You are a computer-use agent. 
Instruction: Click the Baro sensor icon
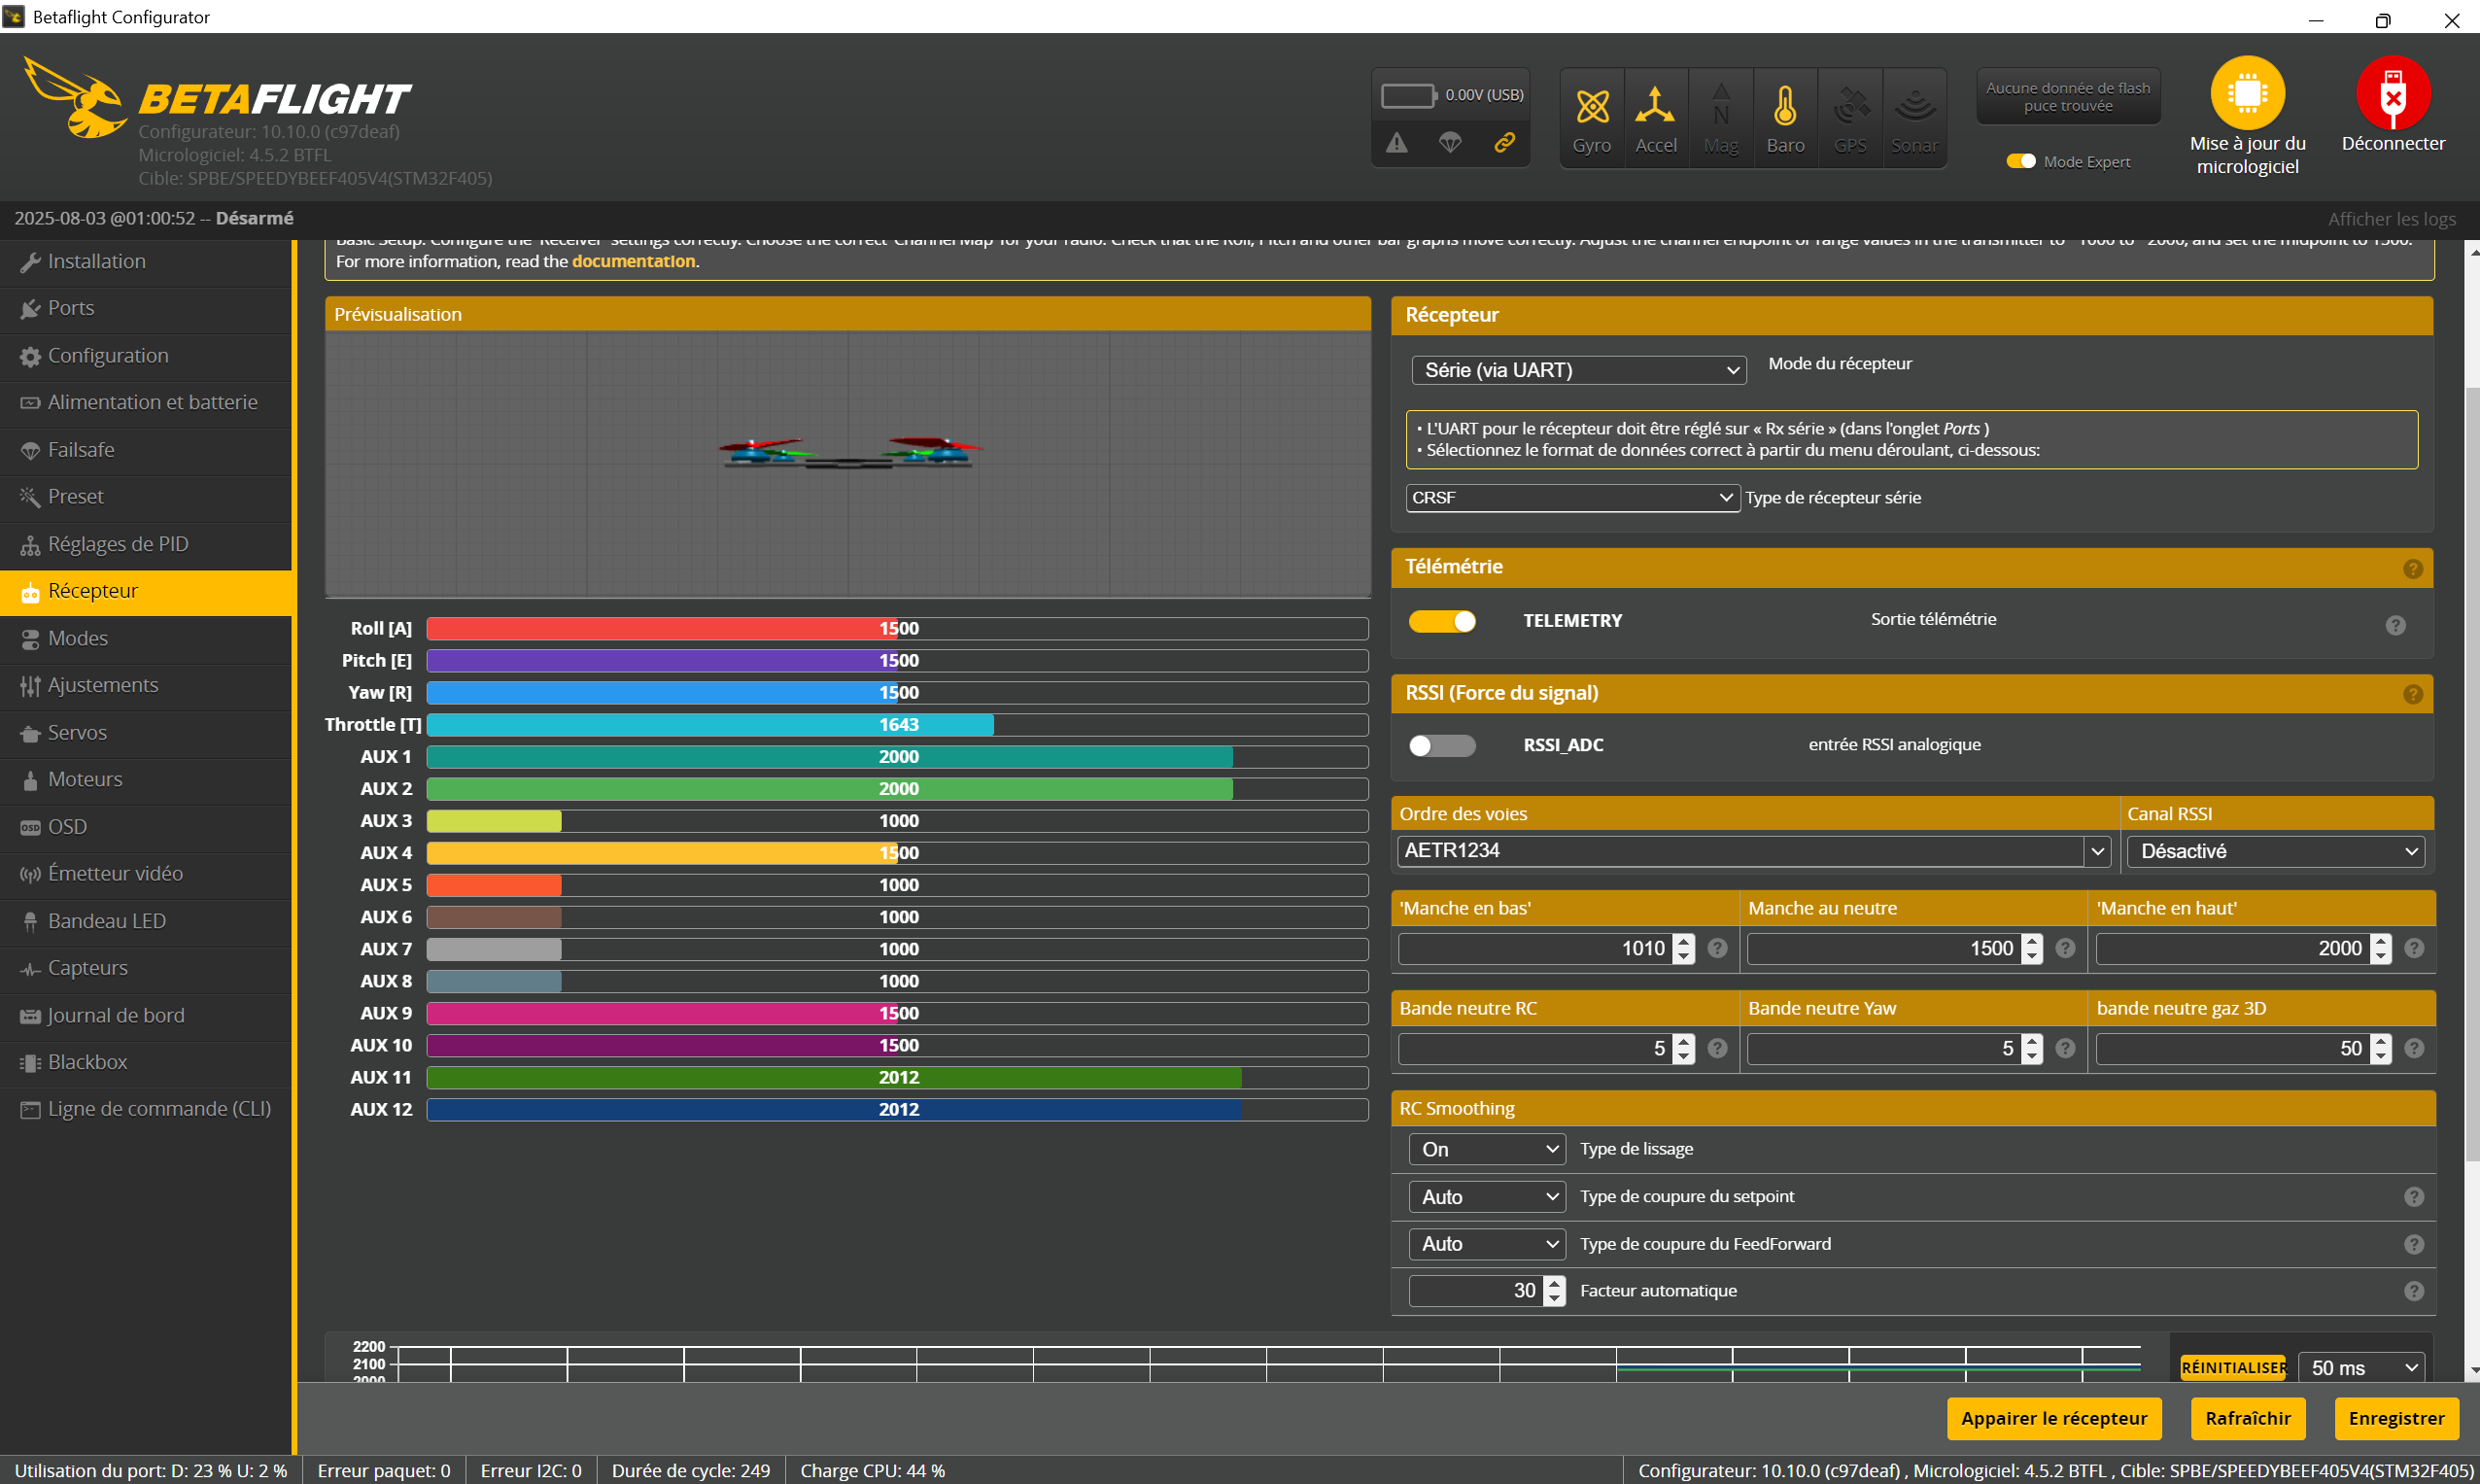[1785, 107]
